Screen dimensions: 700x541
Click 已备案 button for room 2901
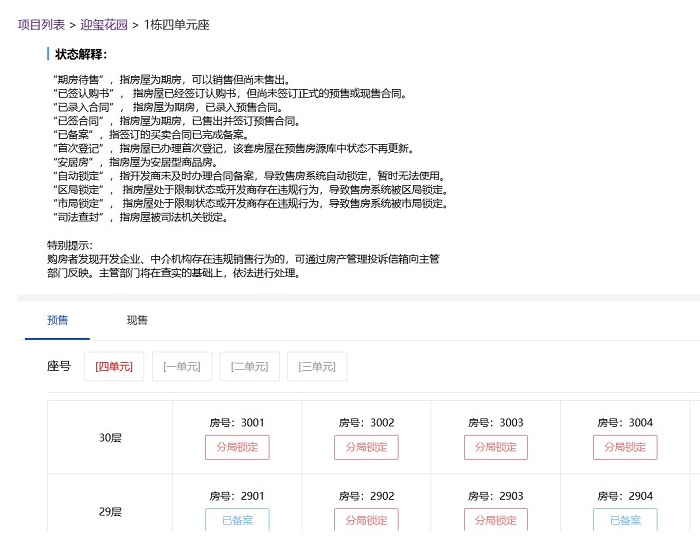coord(237,520)
